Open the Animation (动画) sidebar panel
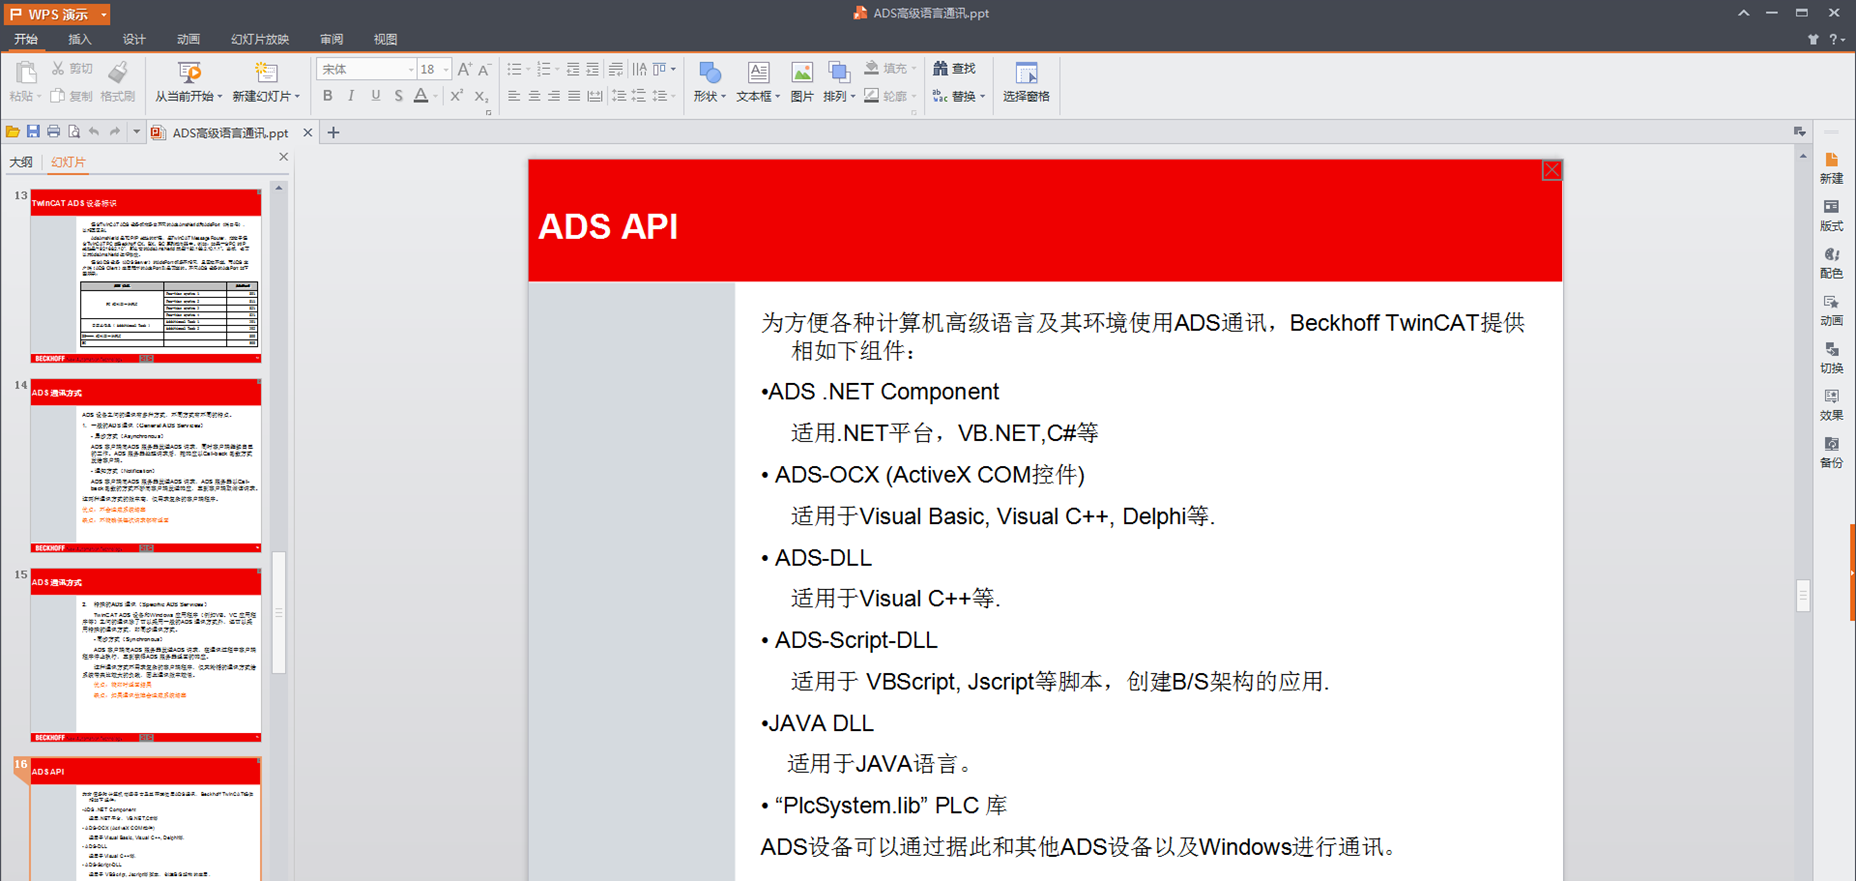Screen dimensions: 1856x881 1831,311
